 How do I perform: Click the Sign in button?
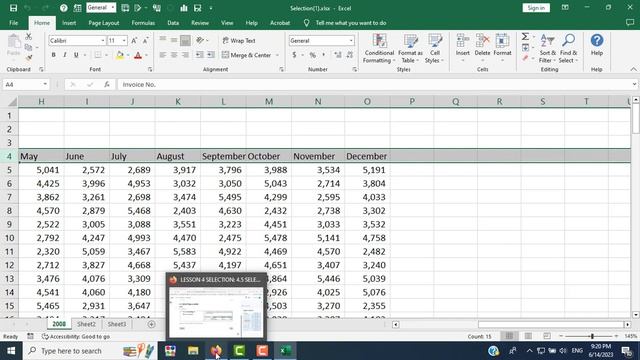pos(536,8)
